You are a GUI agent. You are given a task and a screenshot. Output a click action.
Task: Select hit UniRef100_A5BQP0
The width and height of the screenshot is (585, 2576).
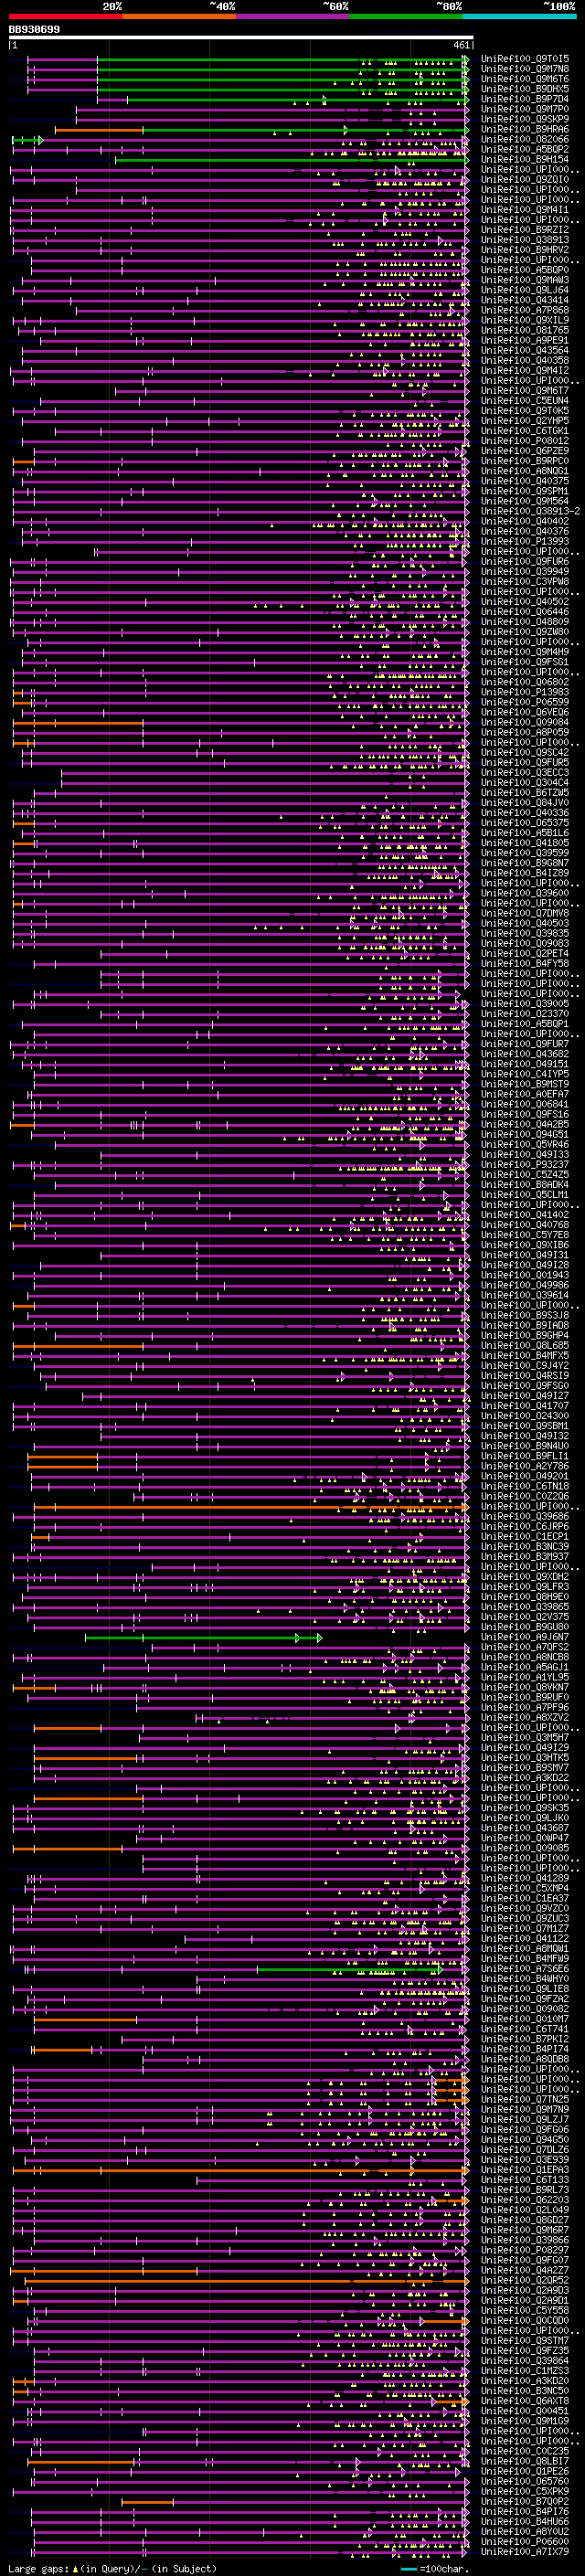[525, 270]
